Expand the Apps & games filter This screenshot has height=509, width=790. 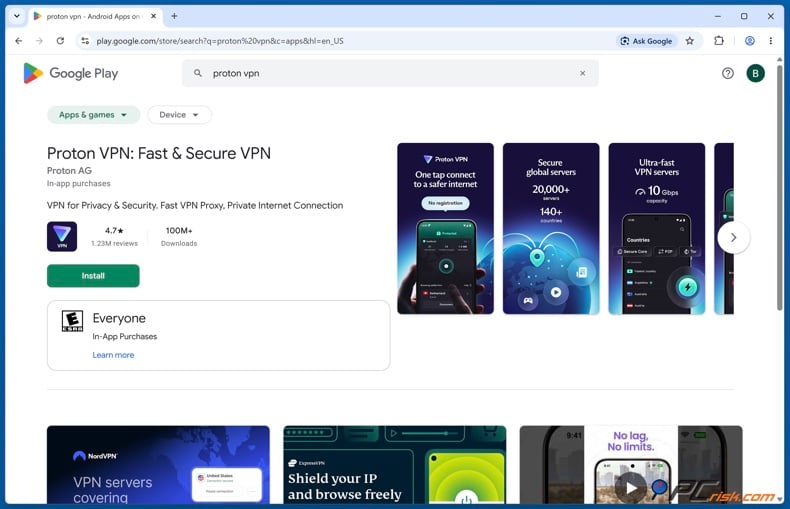tap(93, 115)
